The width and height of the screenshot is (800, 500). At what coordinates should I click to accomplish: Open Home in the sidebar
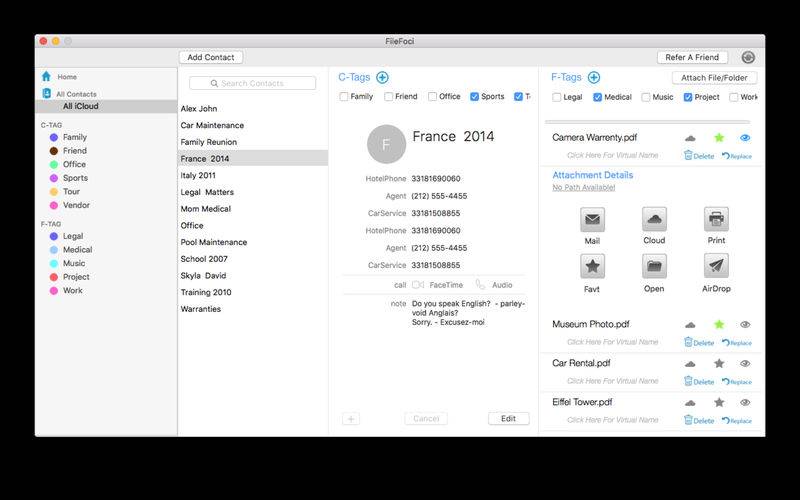[66, 77]
